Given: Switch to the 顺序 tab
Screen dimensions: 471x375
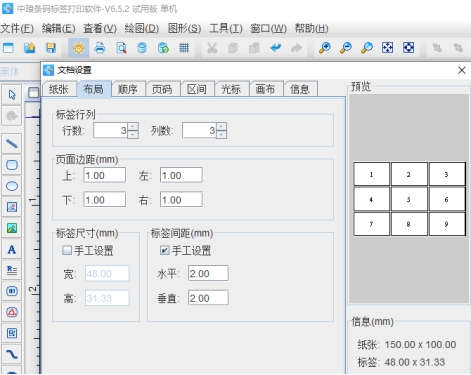Looking at the screenshot, I should click(x=128, y=89).
